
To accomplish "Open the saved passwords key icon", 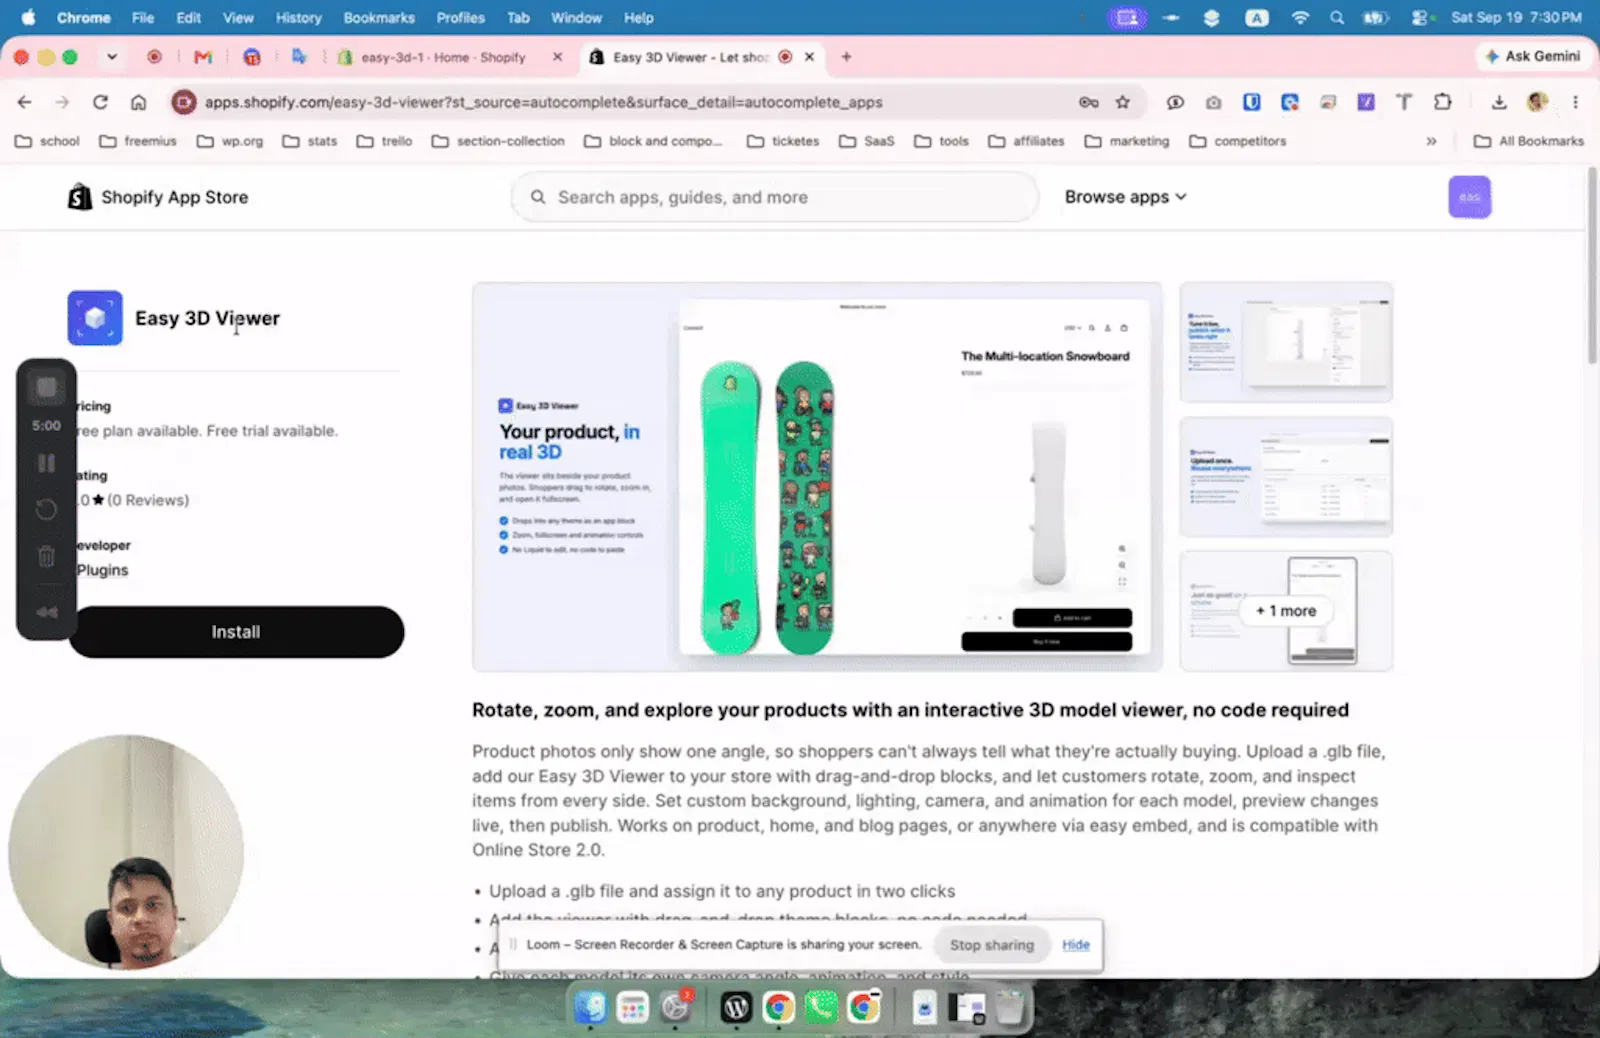I will pyautogui.click(x=1089, y=102).
